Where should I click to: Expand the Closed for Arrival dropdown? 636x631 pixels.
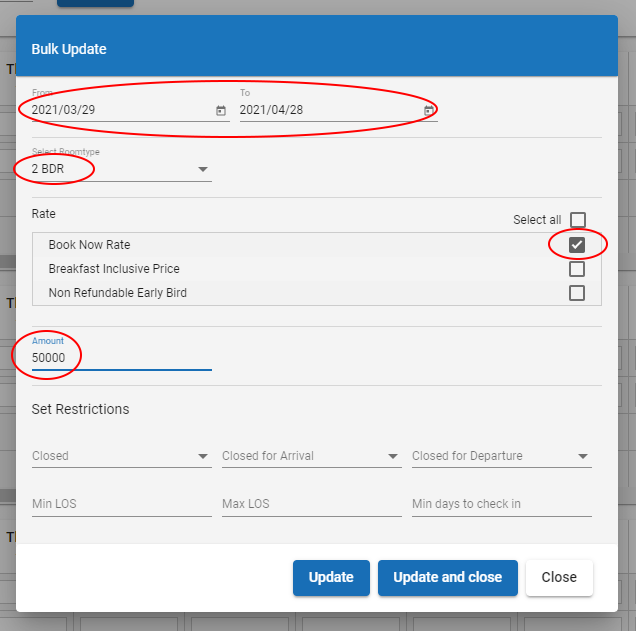point(311,456)
